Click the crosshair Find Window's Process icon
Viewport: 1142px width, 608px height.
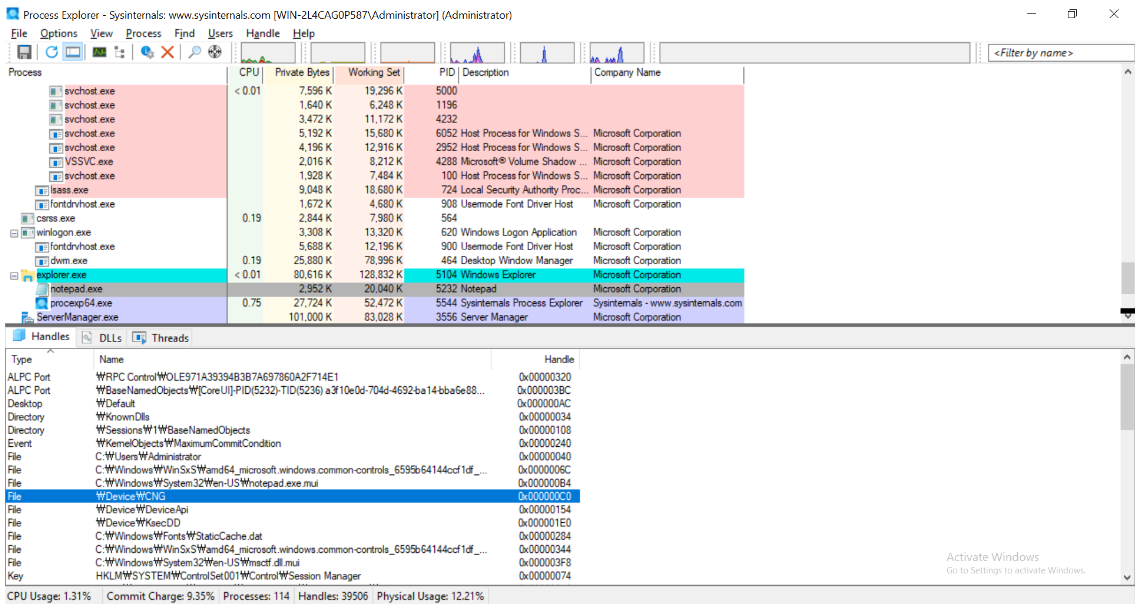coord(215,52)
